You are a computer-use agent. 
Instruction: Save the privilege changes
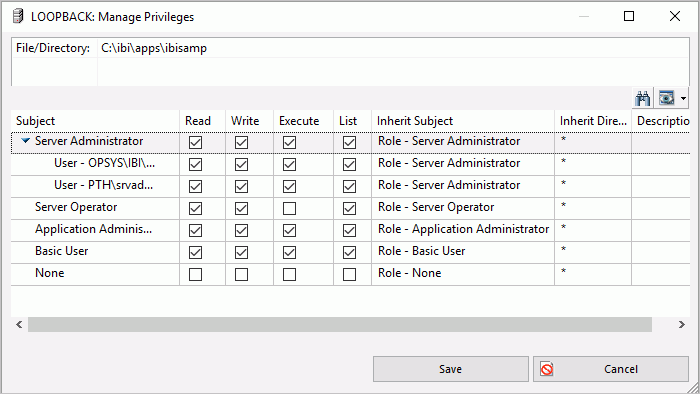point(451,369)
